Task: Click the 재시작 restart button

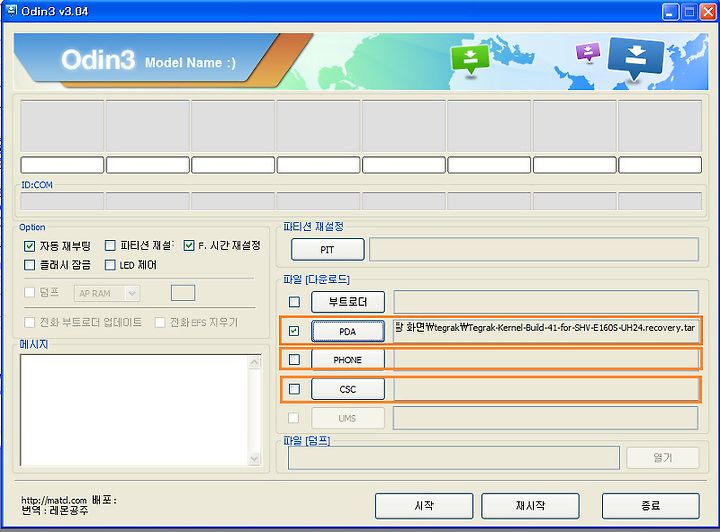Action: tap(530, 506)
